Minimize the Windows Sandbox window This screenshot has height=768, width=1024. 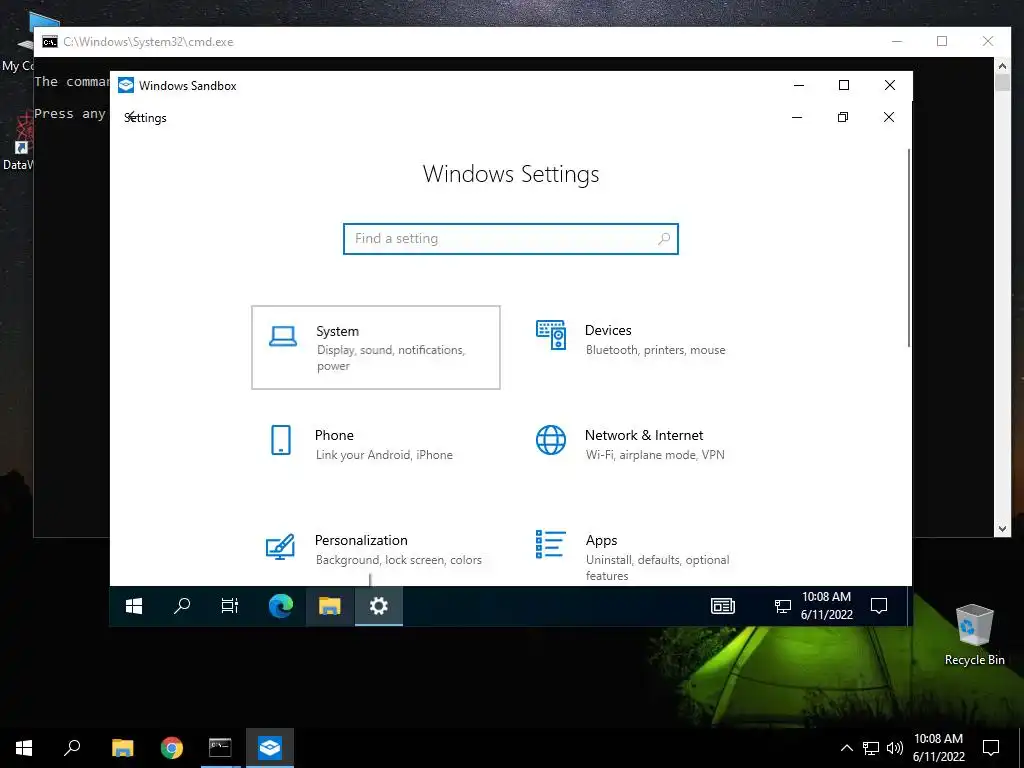pyautogui.click(x=798, y=85)
